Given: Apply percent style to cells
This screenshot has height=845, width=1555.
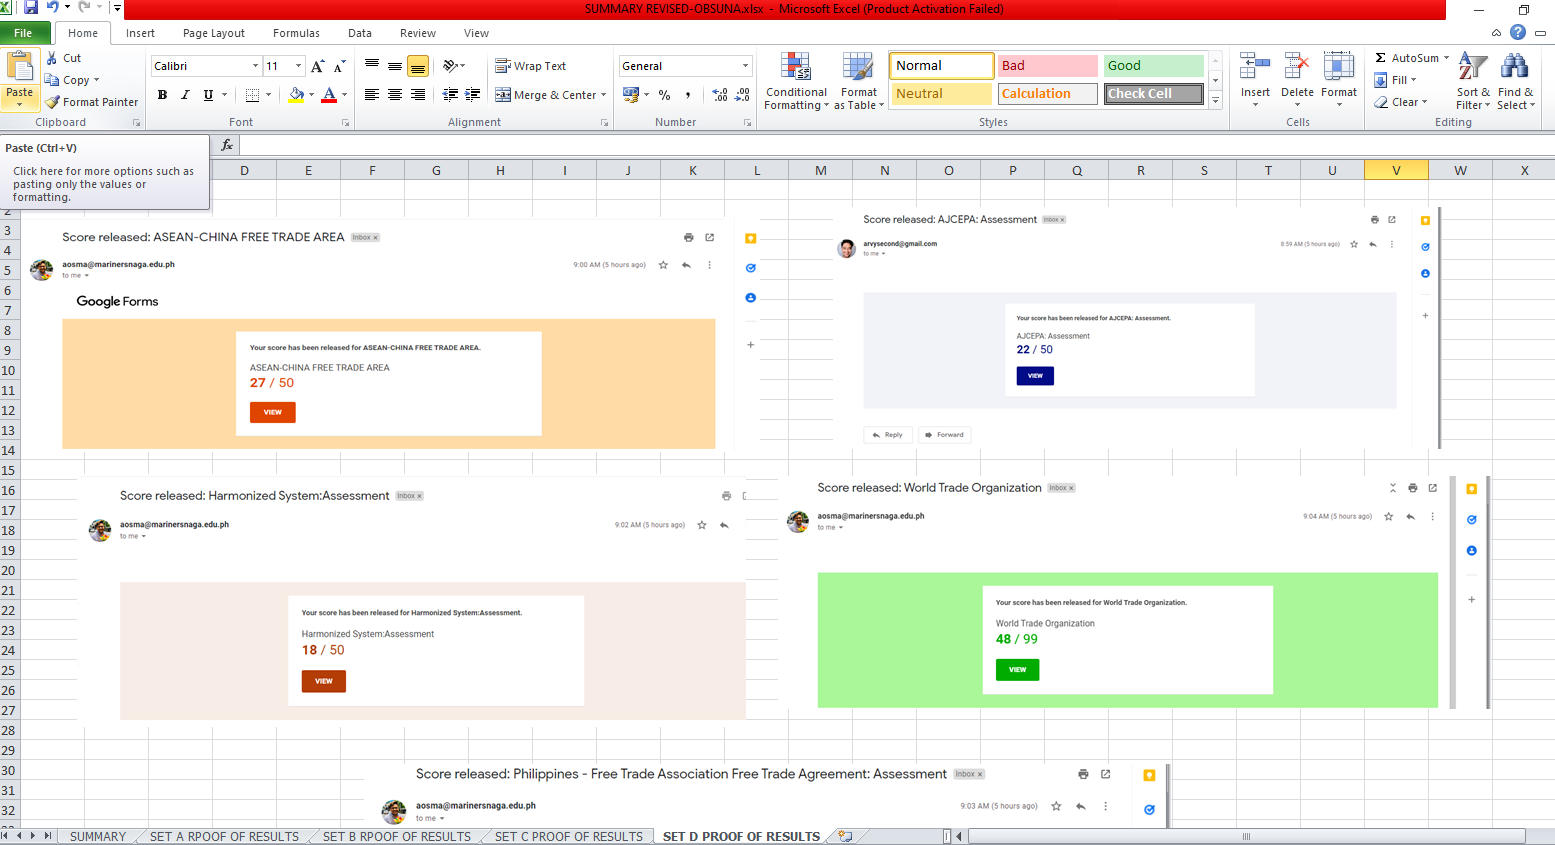Looking at the screenshot, I should [664, 95].
